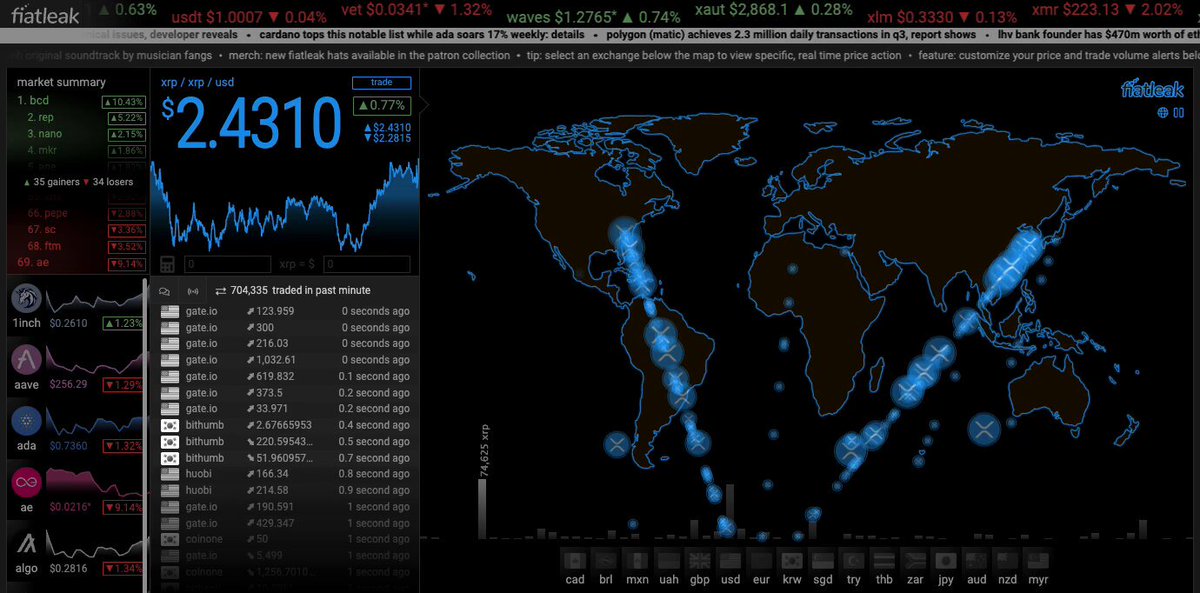Click the krw currency flag
Screen dimensions: 1200x593
pyautogui.click(x=792, y=559)
